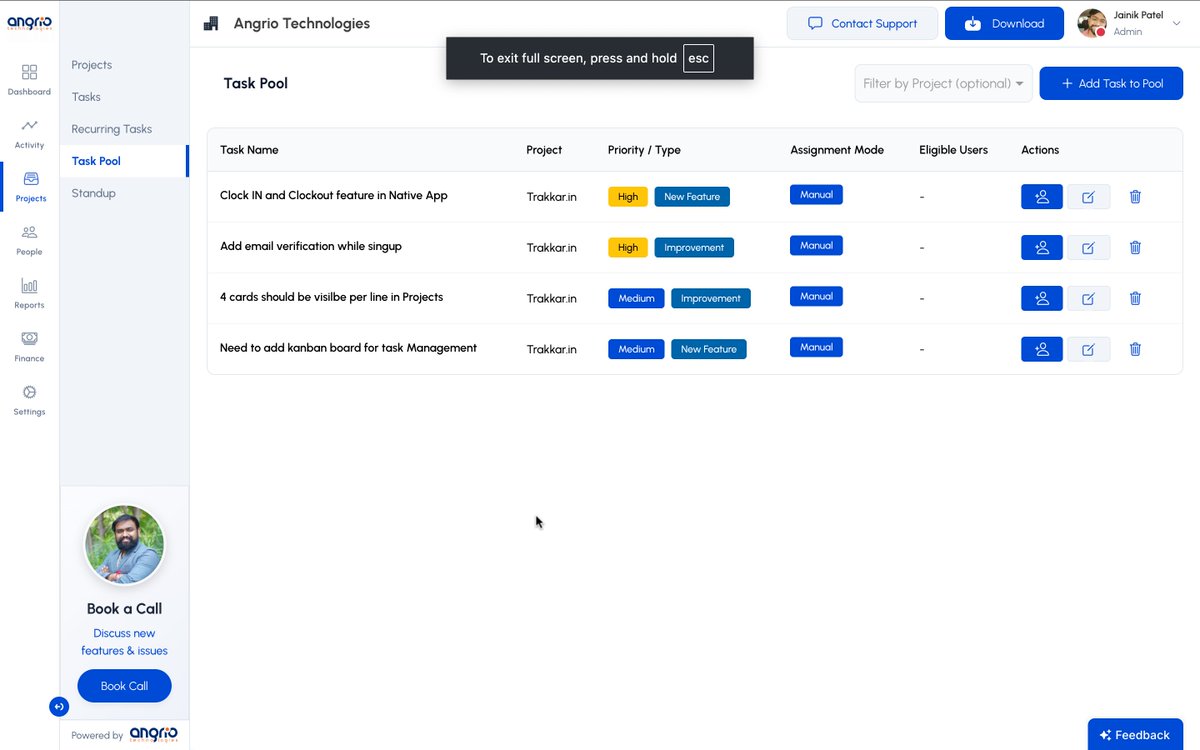The image size is (1200, 750).
Task: Open the Filter by Project dropdown
Action: point(943,83)
